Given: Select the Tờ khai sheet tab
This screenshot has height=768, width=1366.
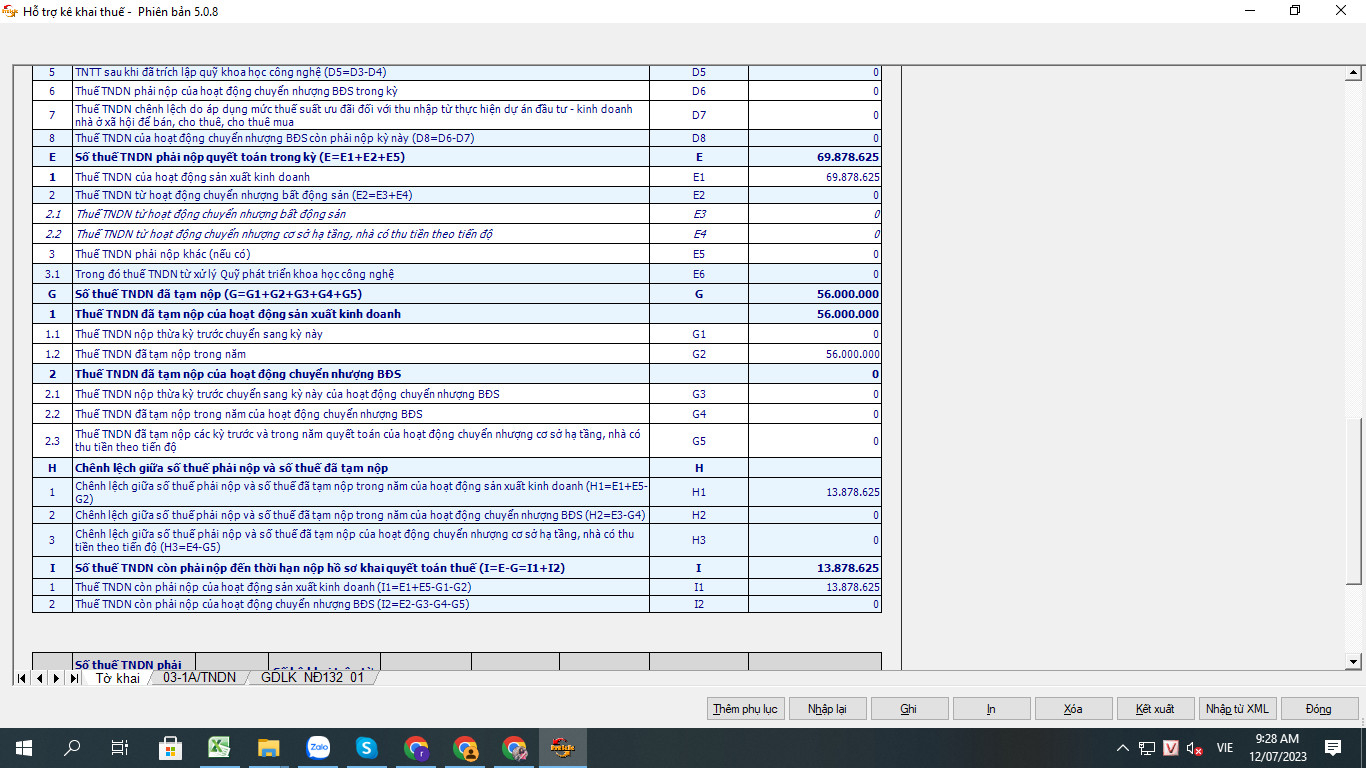Looking at the screenshot, I should pyautogui.click(x=117, y=678).
